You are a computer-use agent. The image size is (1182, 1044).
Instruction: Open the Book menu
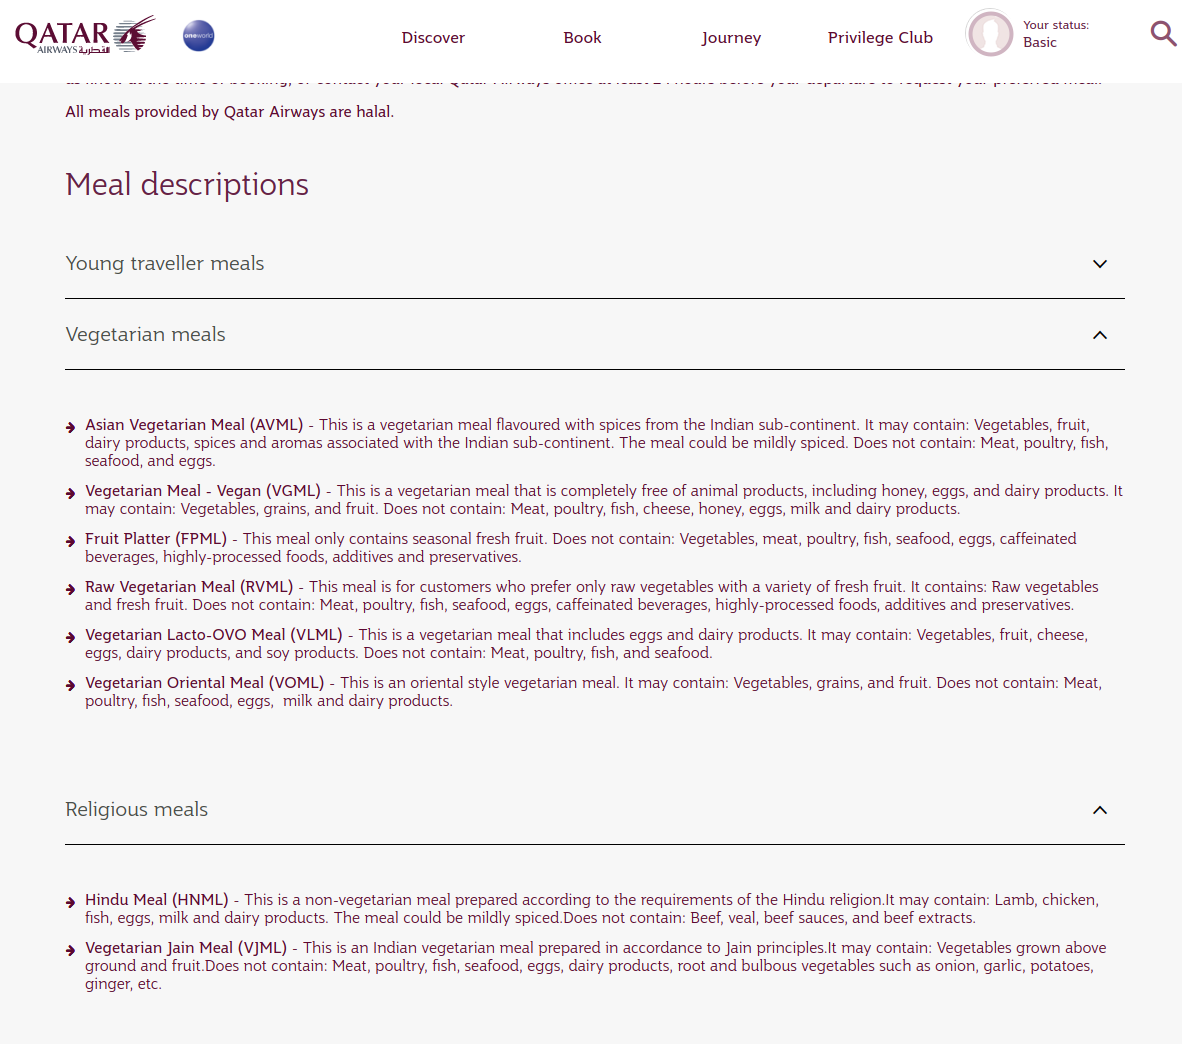(x=582, y=38)
